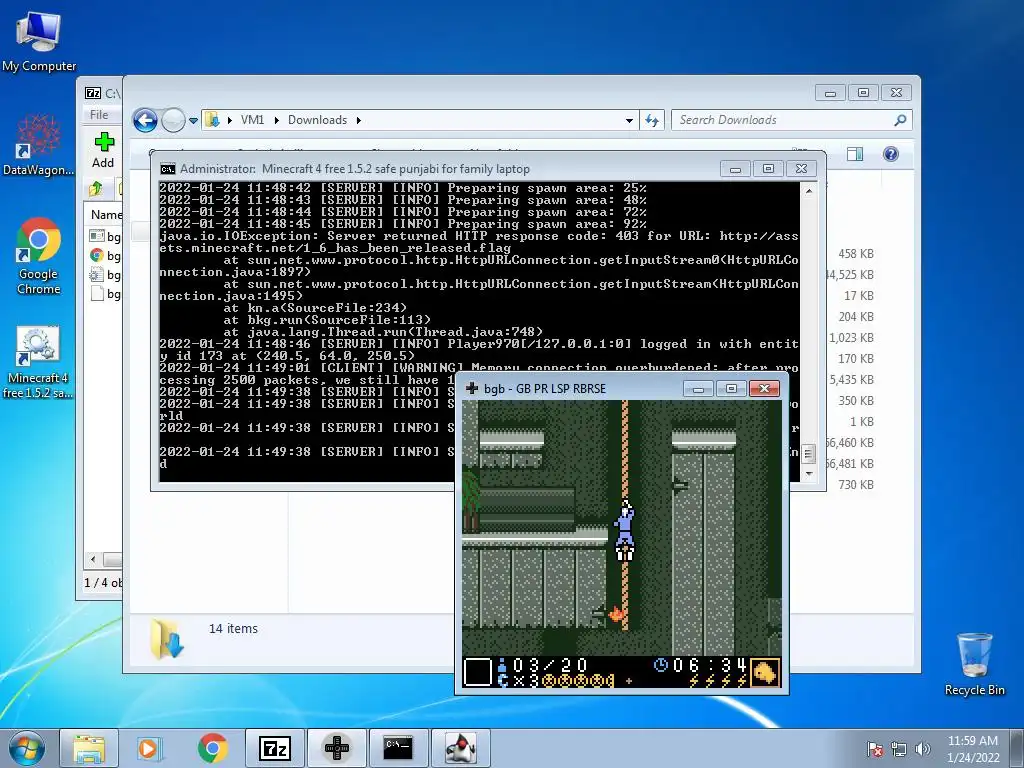
Task: Switch to the Java taskbar icon
Action: tap(460, 748)
